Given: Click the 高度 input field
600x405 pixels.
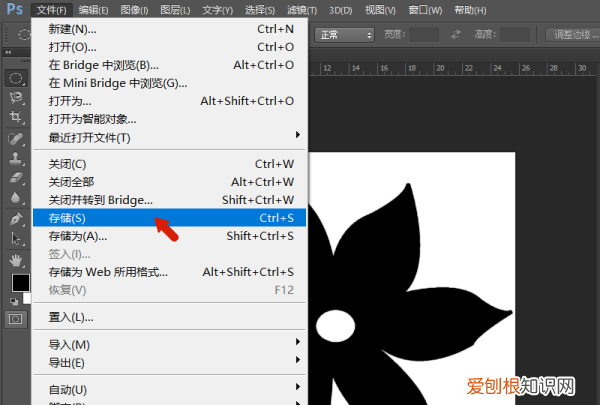Looking at the screenshot, I should click(515, 35).
